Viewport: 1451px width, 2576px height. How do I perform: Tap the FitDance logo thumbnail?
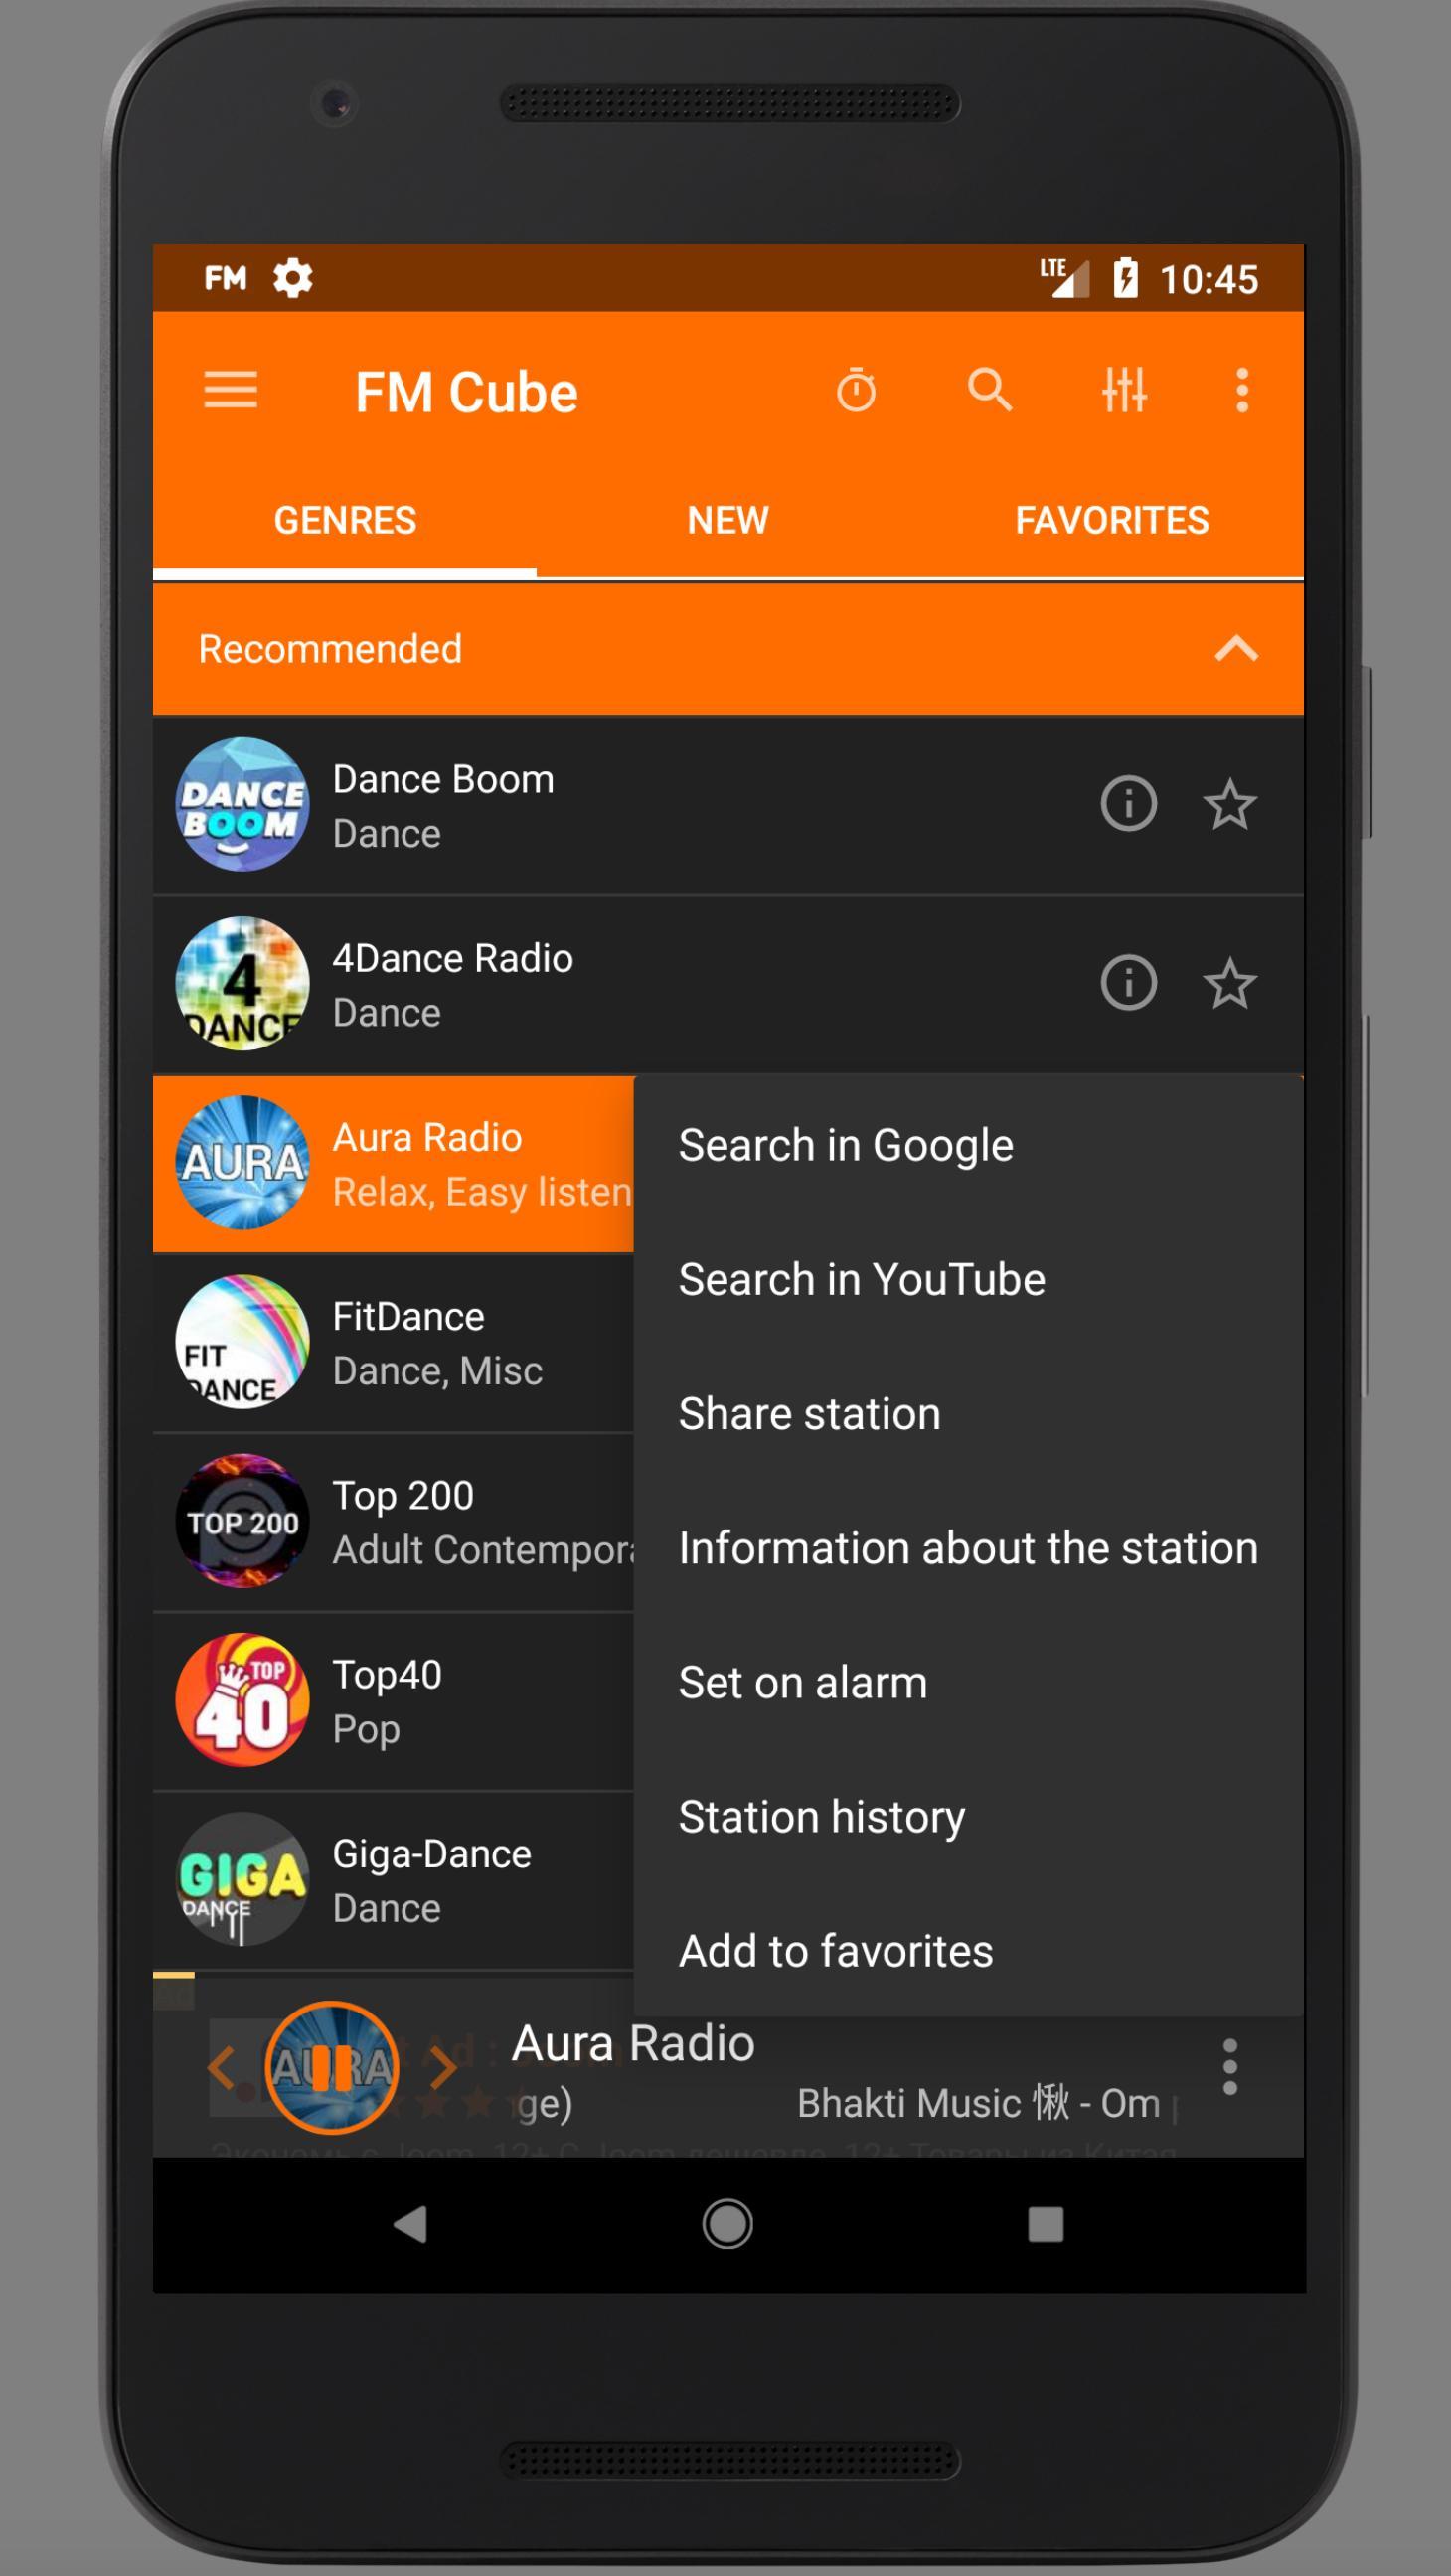click(242, 1341)
